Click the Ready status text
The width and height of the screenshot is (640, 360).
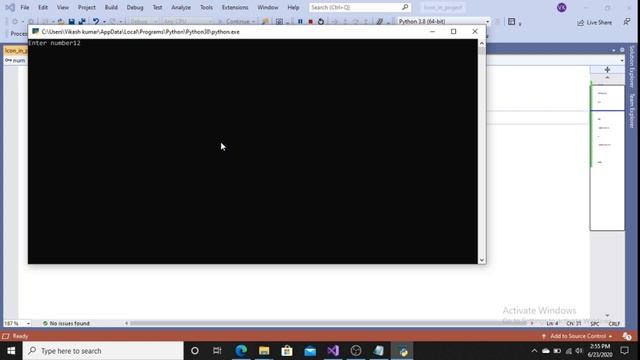point(20,336)
